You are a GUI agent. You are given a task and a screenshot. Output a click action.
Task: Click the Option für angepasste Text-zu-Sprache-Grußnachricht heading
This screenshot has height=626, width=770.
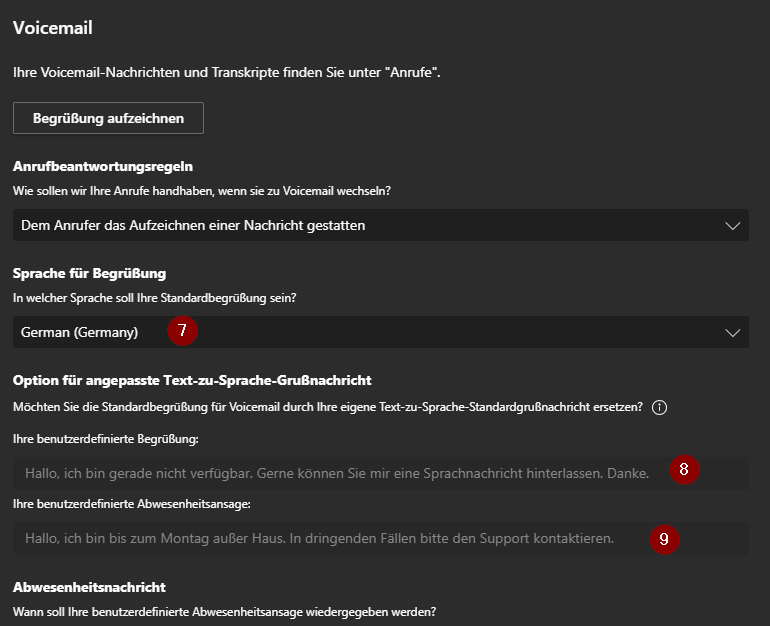point(192,380)
